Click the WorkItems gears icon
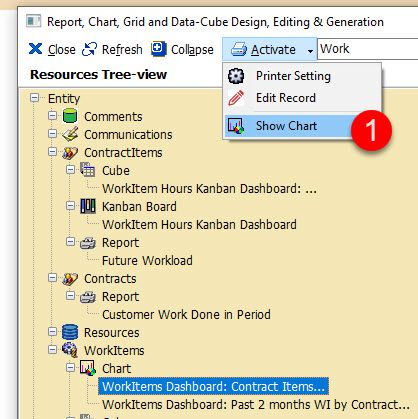 70,350
